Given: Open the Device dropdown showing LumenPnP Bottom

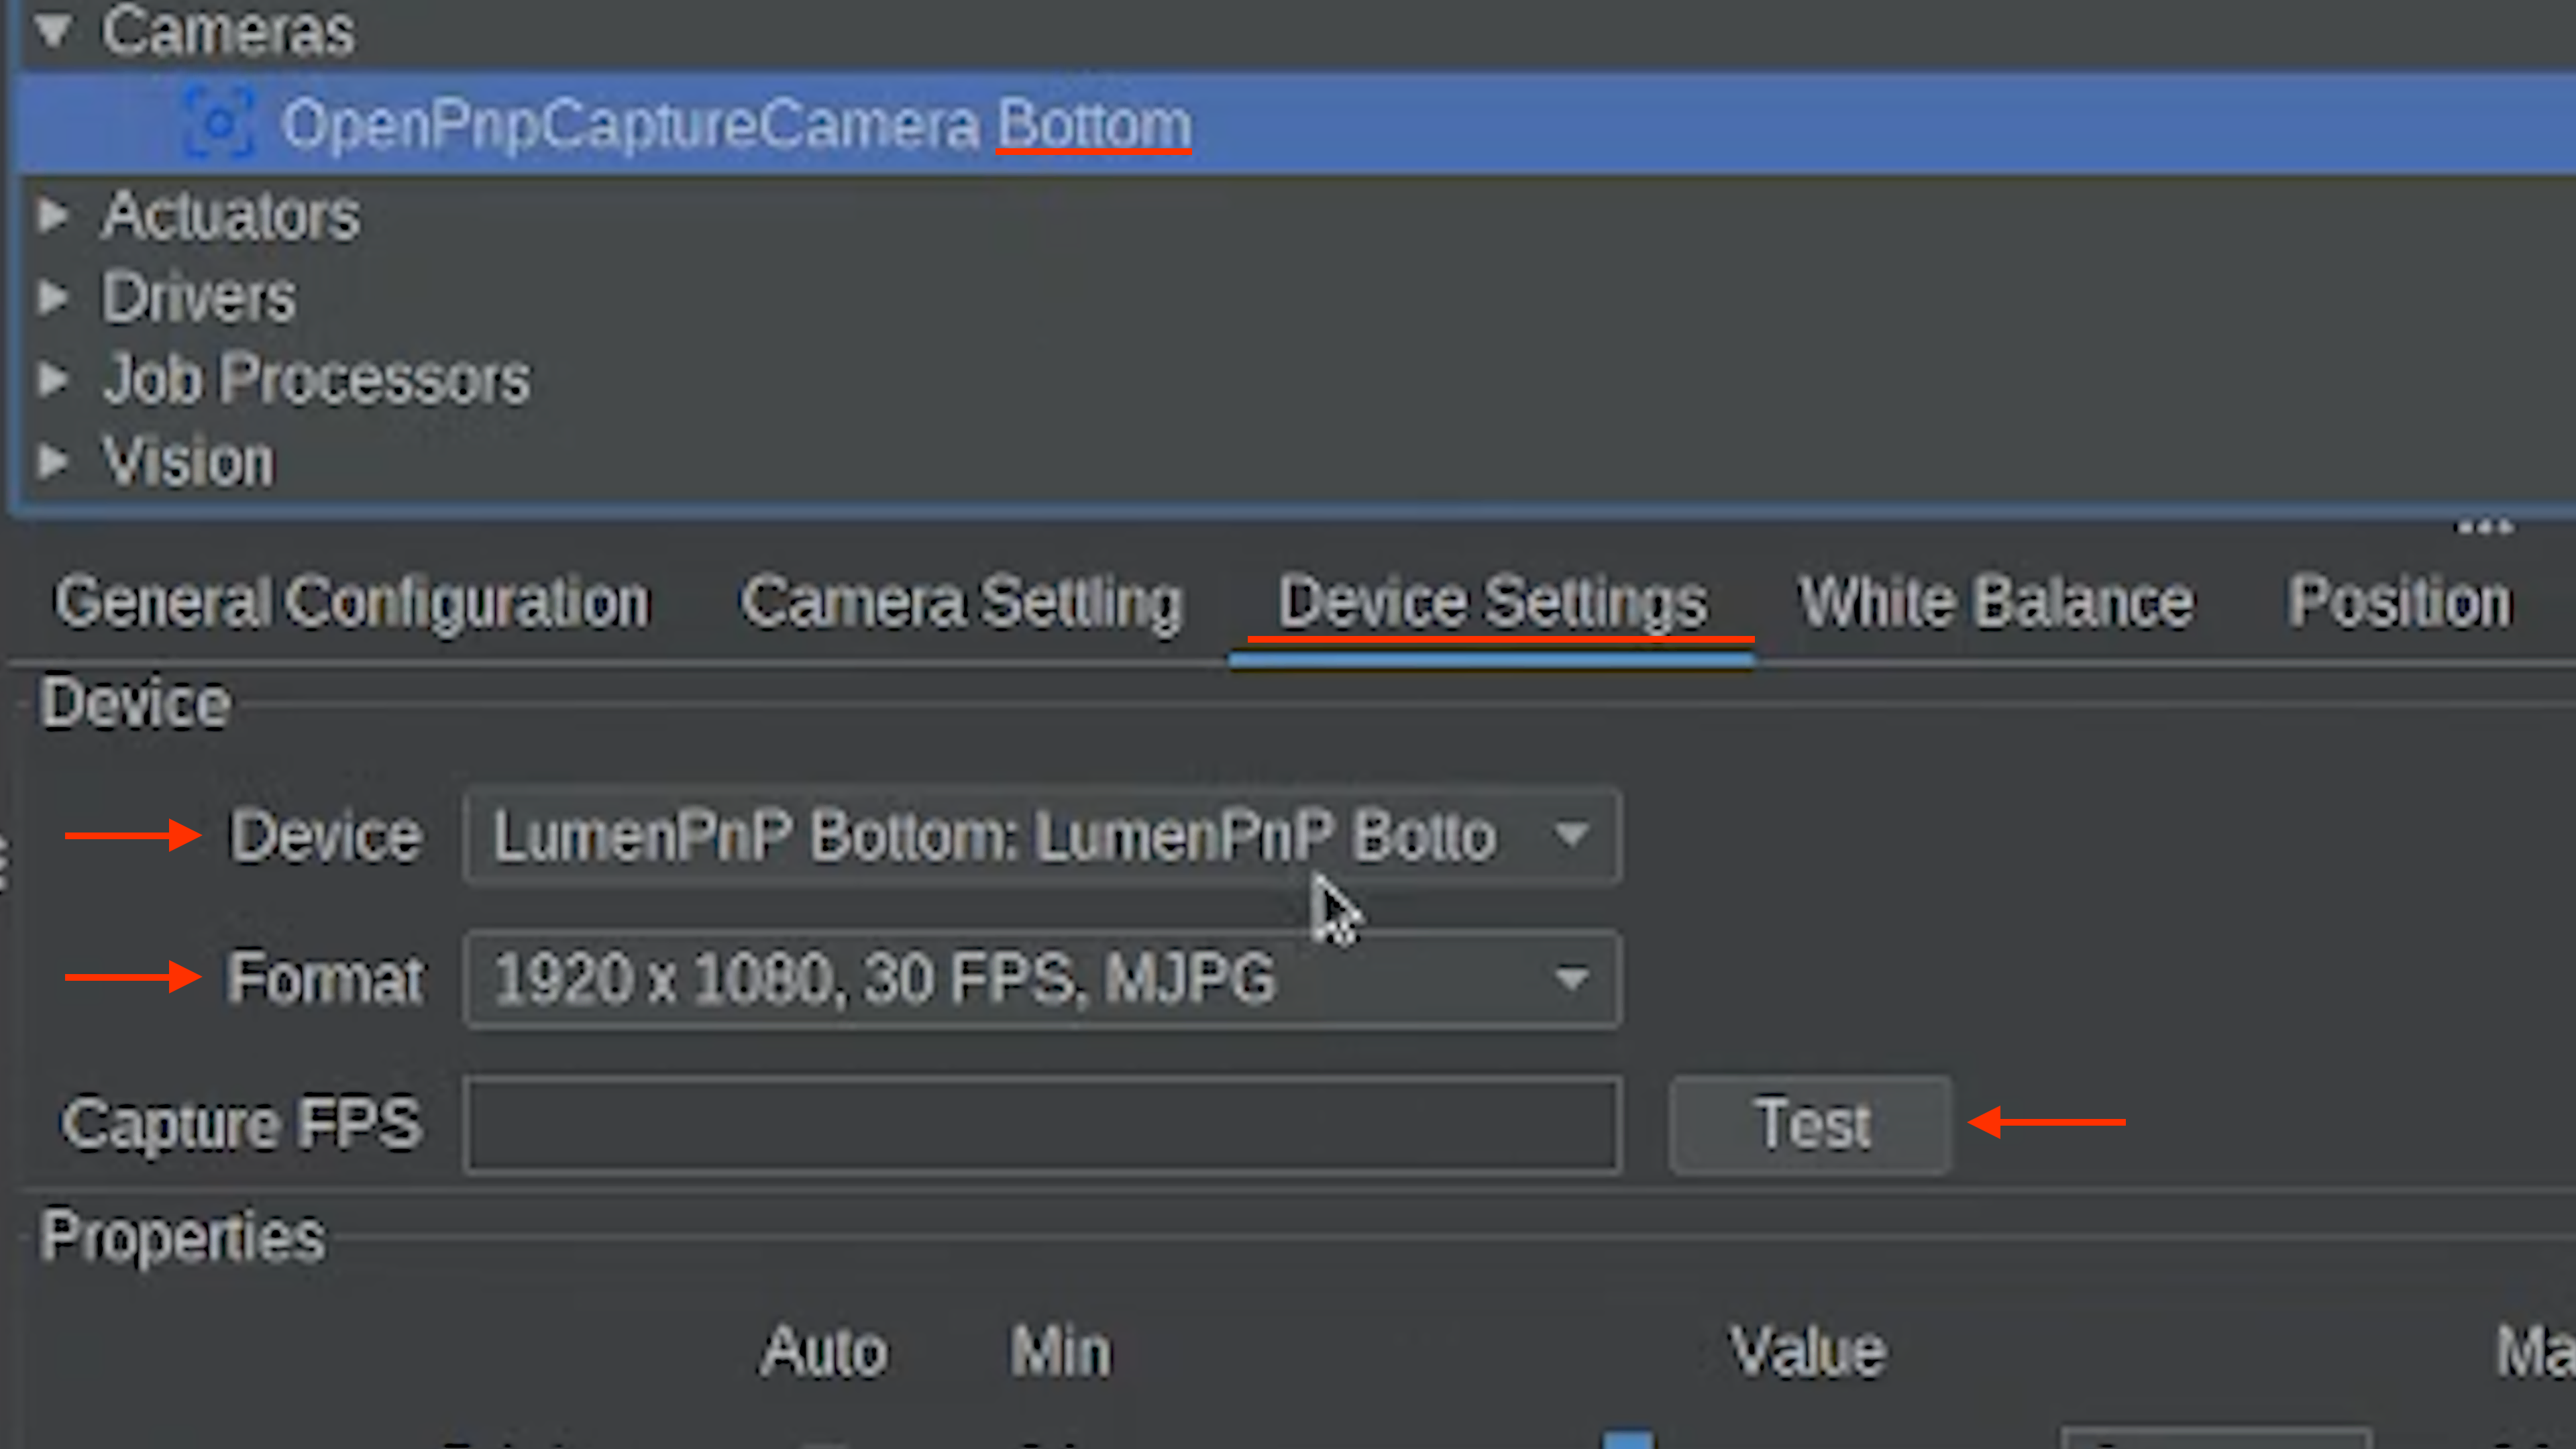Looking at the screenshot, I should pyautogui.click(x=1042, y=836).
